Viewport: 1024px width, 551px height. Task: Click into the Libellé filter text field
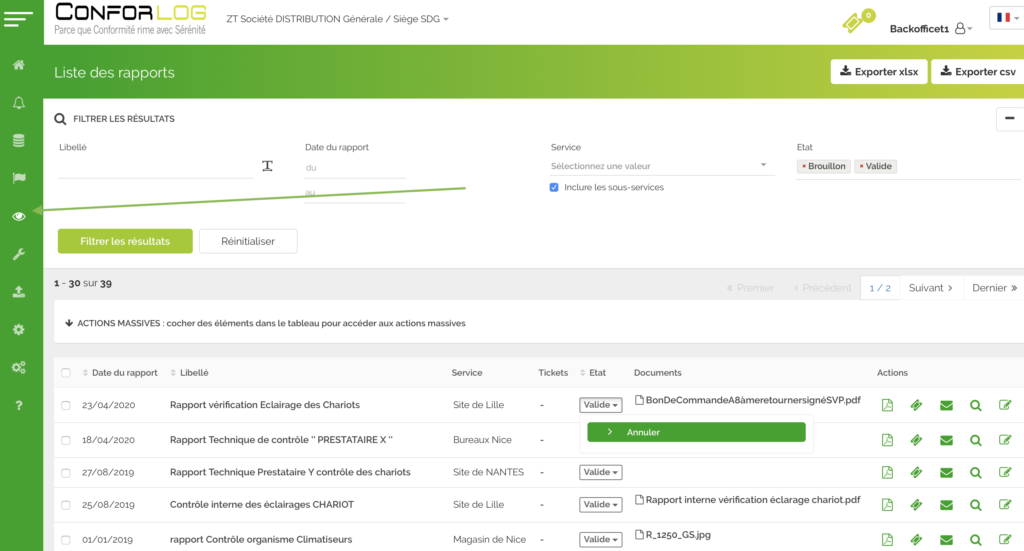155,167
